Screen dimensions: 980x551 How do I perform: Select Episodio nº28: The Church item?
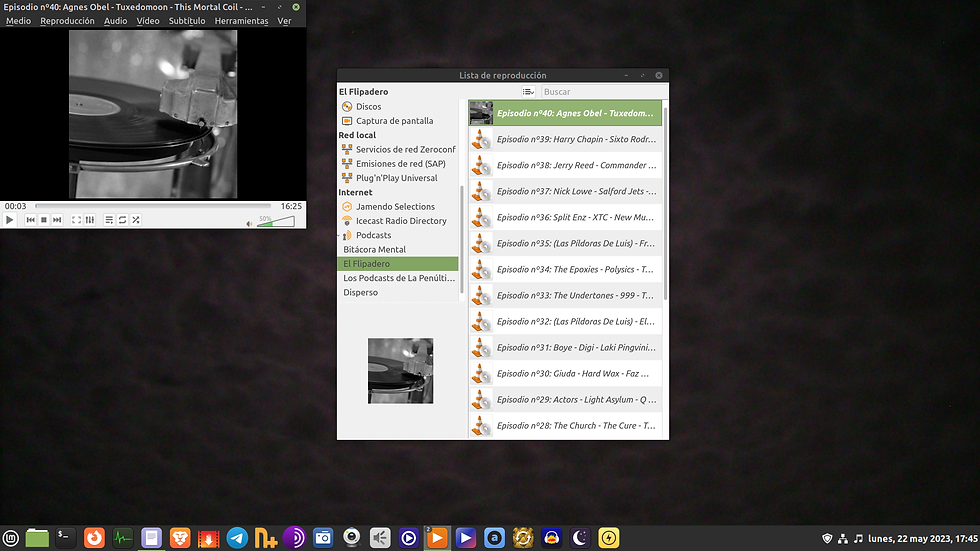coord(565,425)
